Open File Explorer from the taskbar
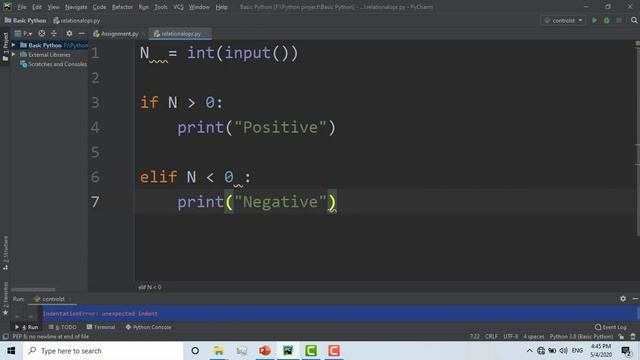This screenshot has width=640, height=360. coord(218,351)
